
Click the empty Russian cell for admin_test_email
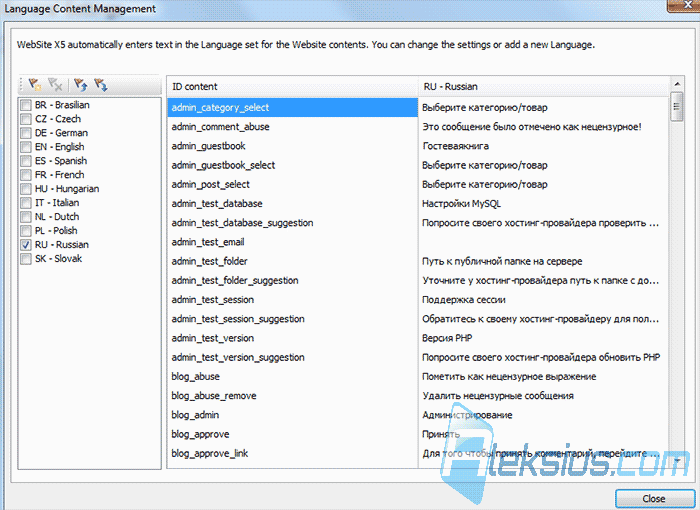click(x=544, y=242)
